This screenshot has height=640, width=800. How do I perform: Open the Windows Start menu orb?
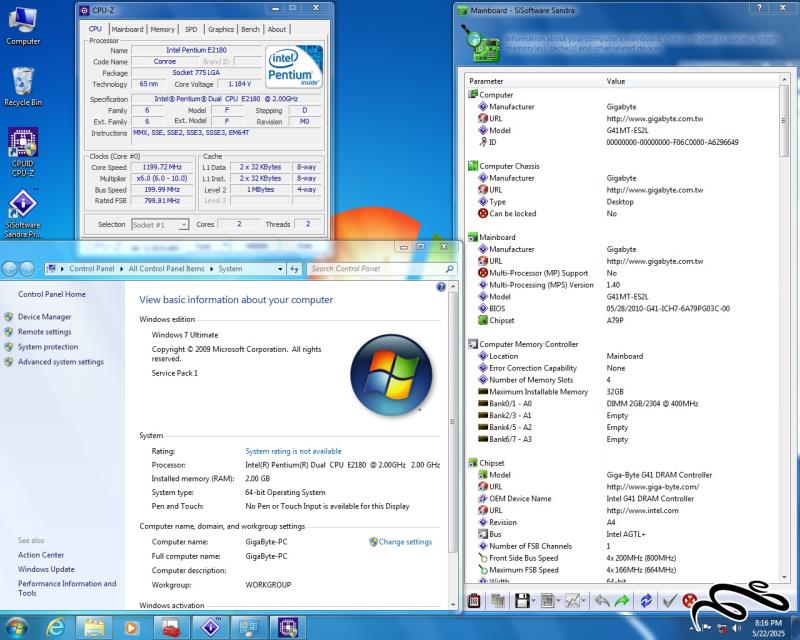(15, 627)
